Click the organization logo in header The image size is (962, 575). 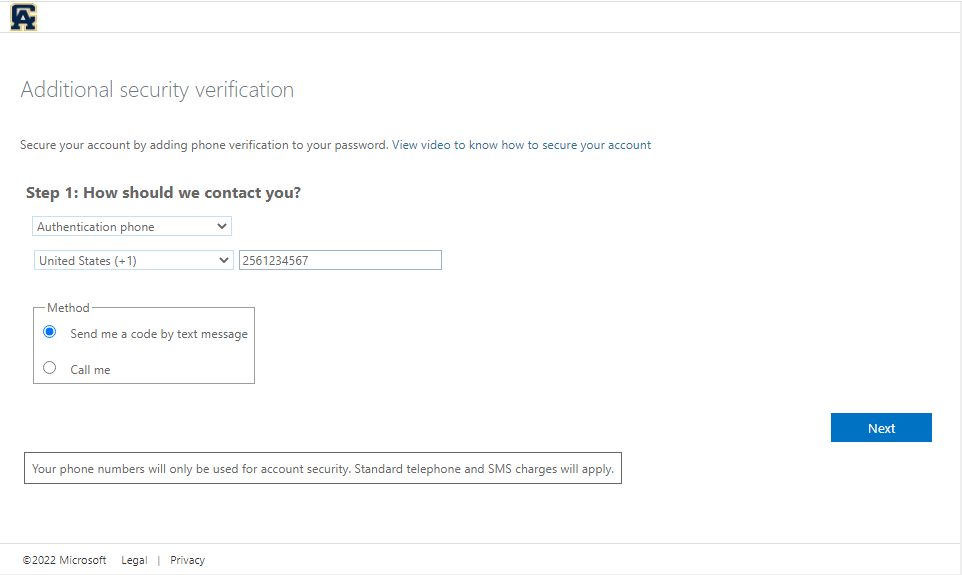(x=23, y=17)
